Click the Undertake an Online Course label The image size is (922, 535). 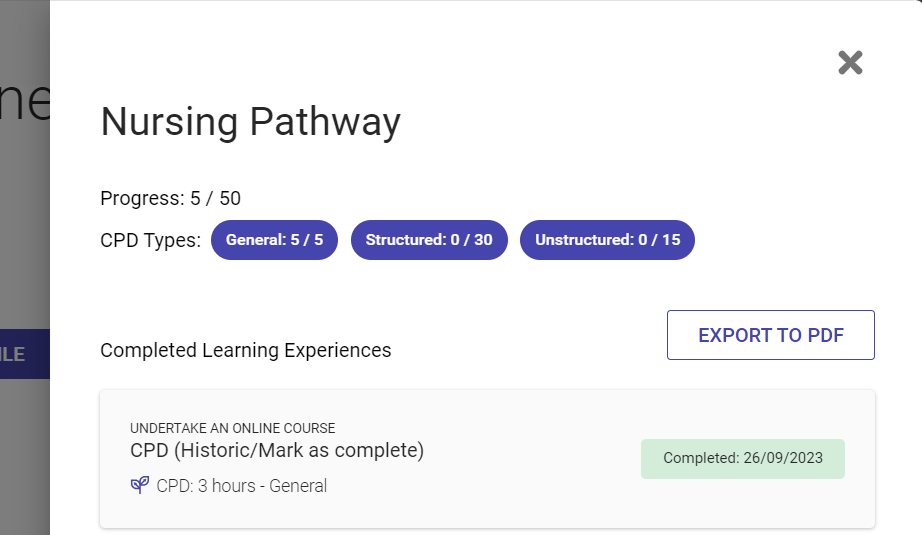tap(232, 428)
